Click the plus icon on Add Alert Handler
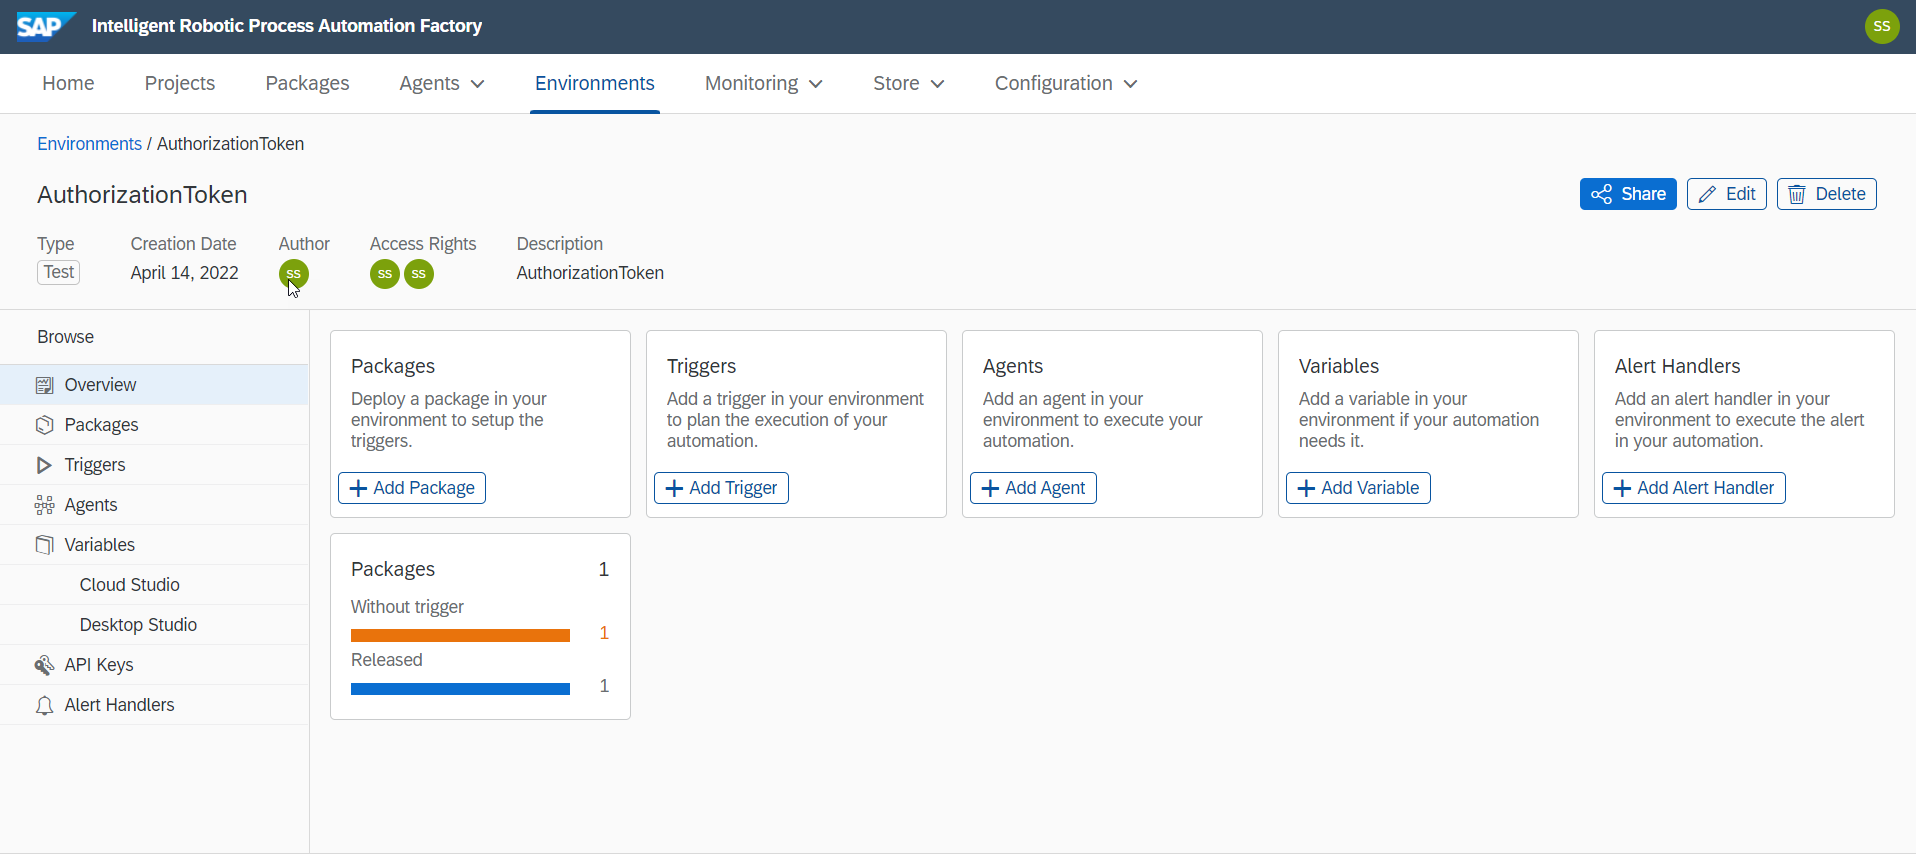This screenshot has width=1916, height=860. [1622, 488]
